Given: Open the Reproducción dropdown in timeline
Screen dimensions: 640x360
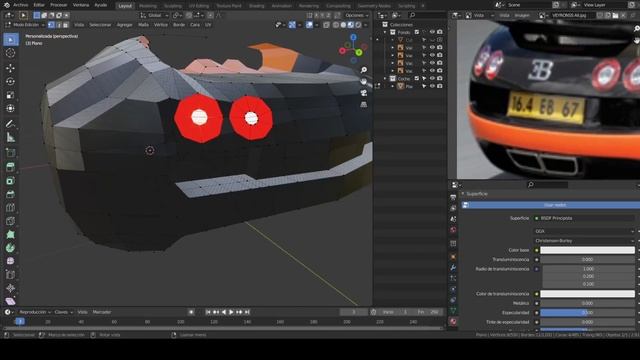Looking at the screenshot, I should click(34, 312).
